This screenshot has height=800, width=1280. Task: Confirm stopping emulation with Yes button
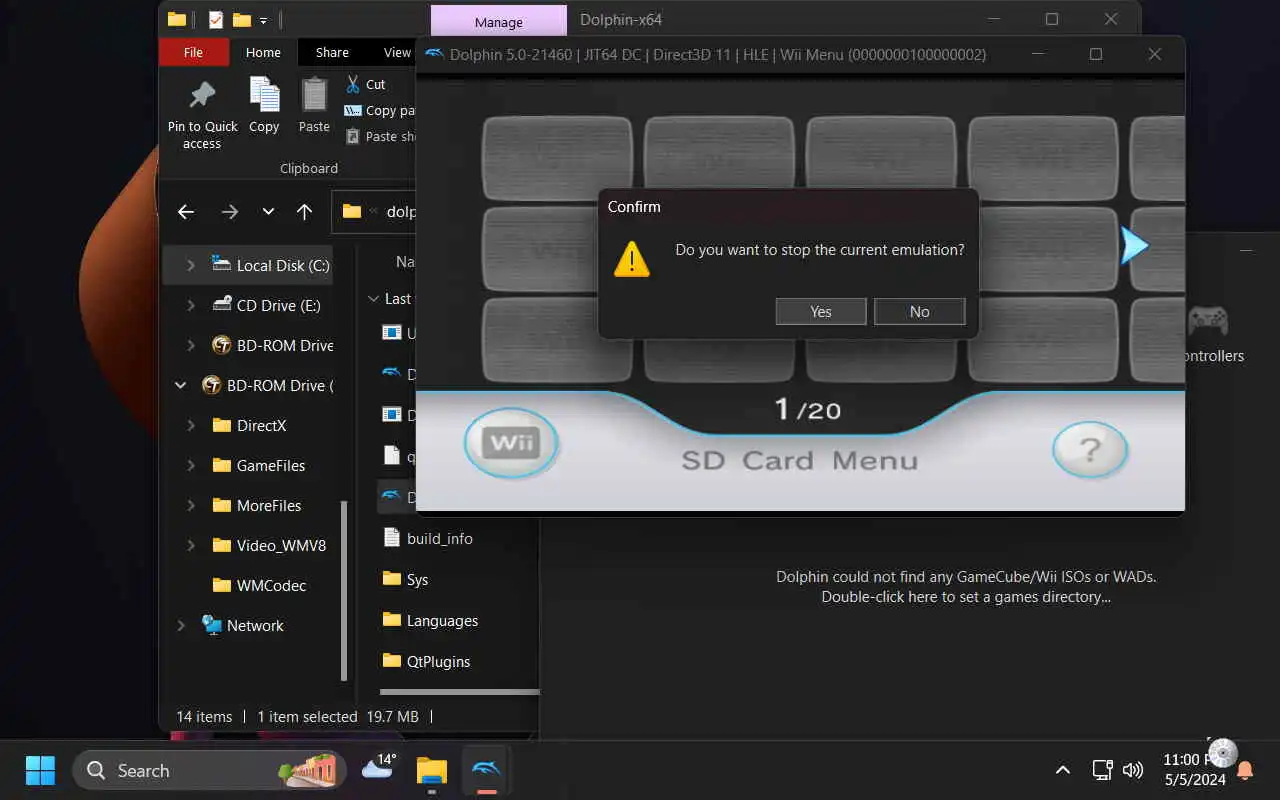click(x=821, y=312)
